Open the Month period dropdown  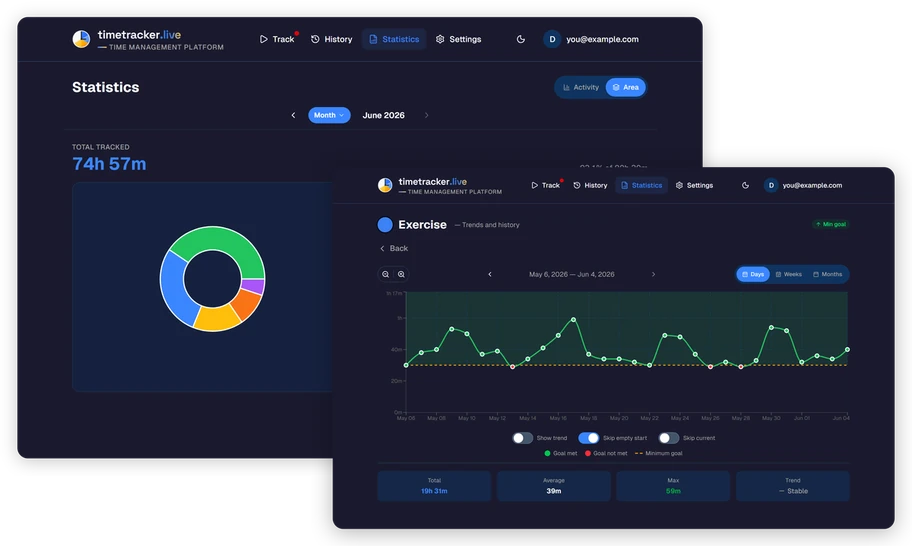pos(329,115)
